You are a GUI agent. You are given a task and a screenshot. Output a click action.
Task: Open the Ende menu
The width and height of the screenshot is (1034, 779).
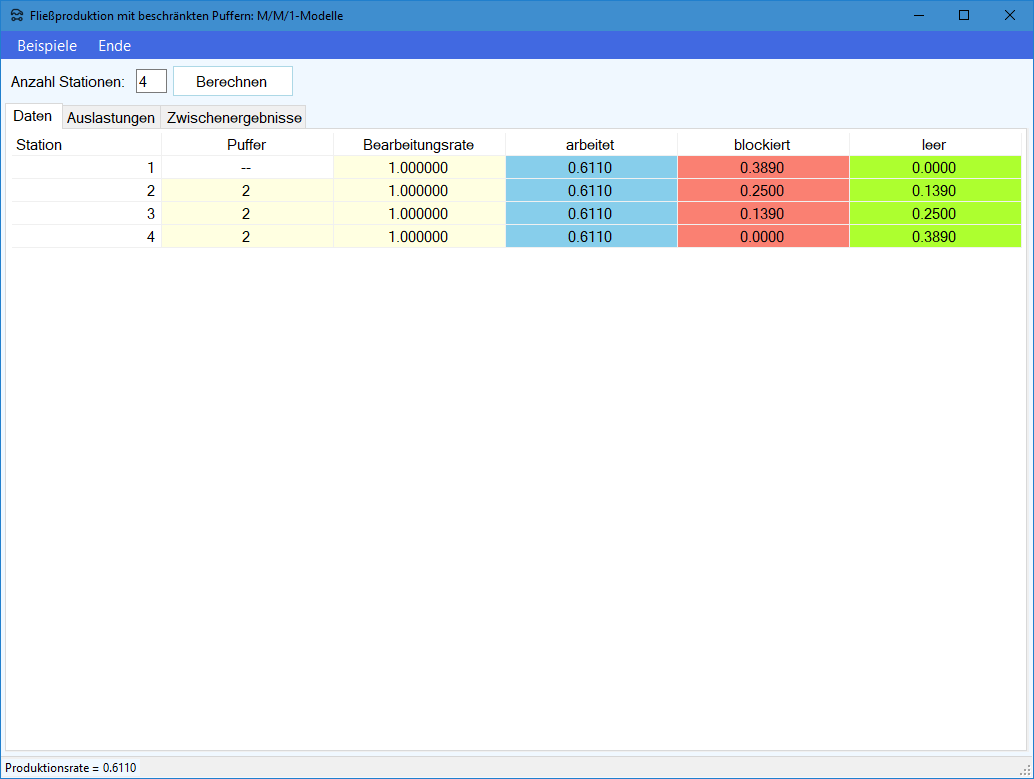114,46
